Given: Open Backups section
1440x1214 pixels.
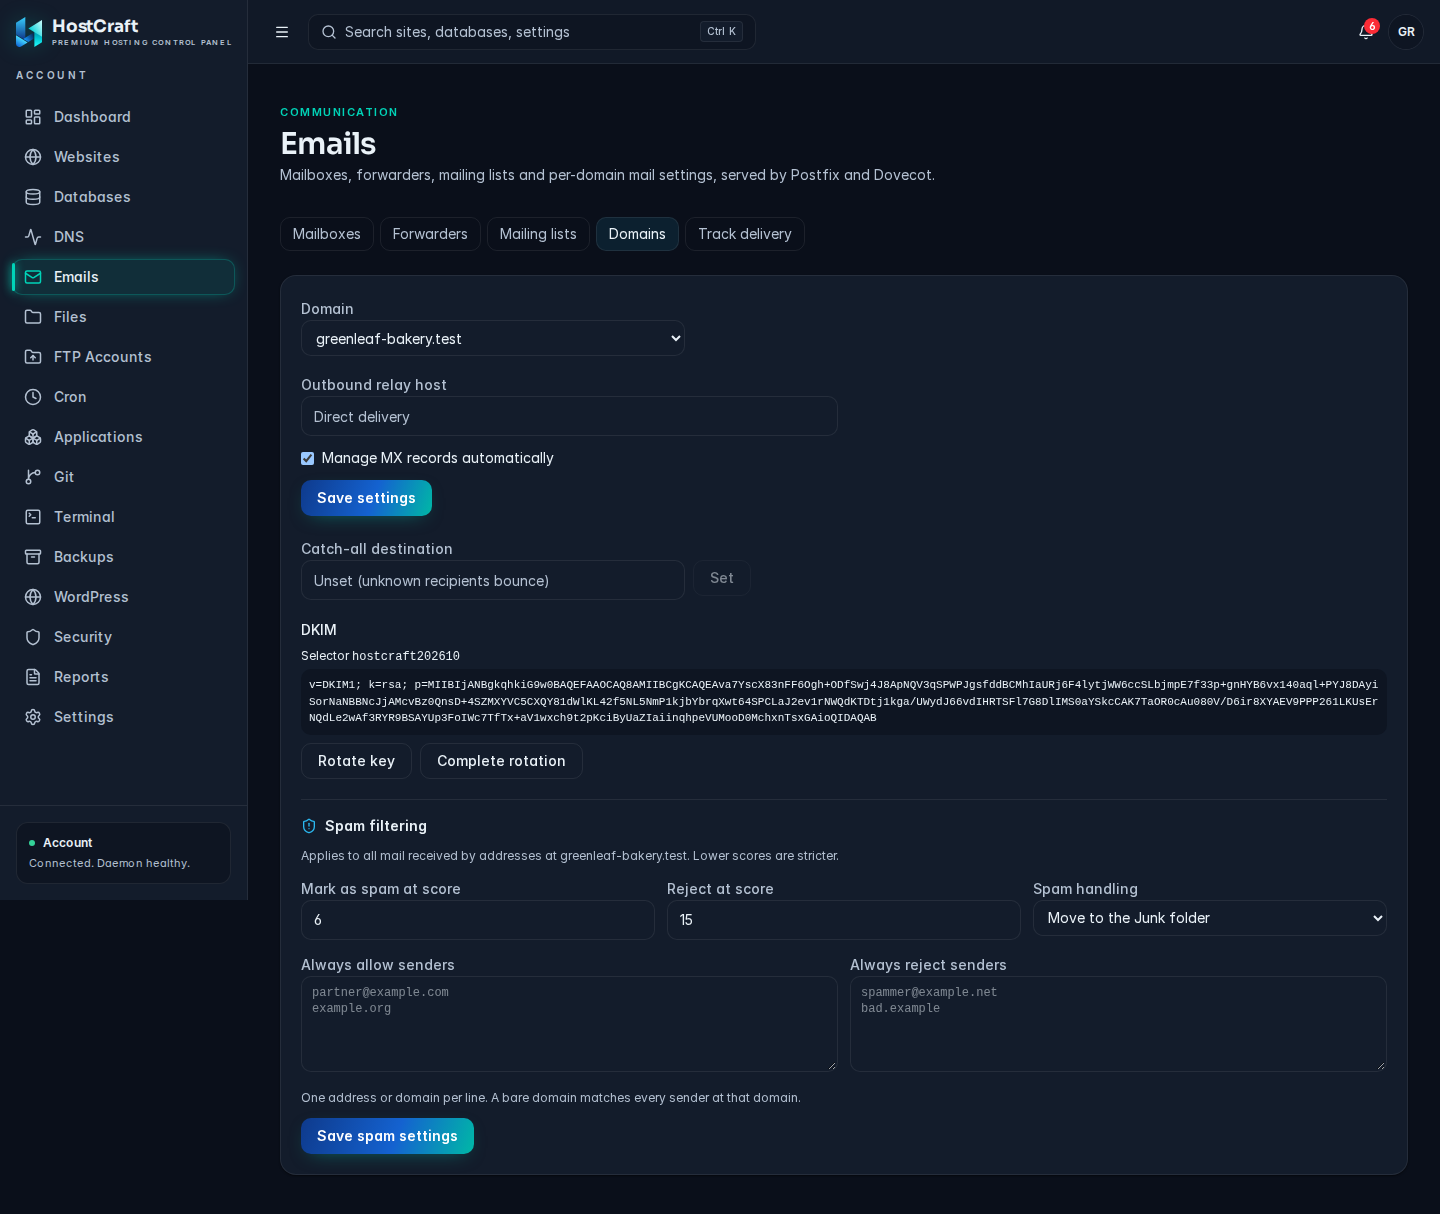Looking at the screenshot, I should coord(123,557).
